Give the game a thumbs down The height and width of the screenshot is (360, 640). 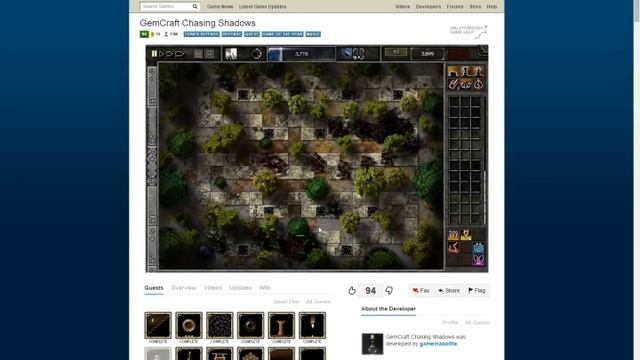coord(389,291)
